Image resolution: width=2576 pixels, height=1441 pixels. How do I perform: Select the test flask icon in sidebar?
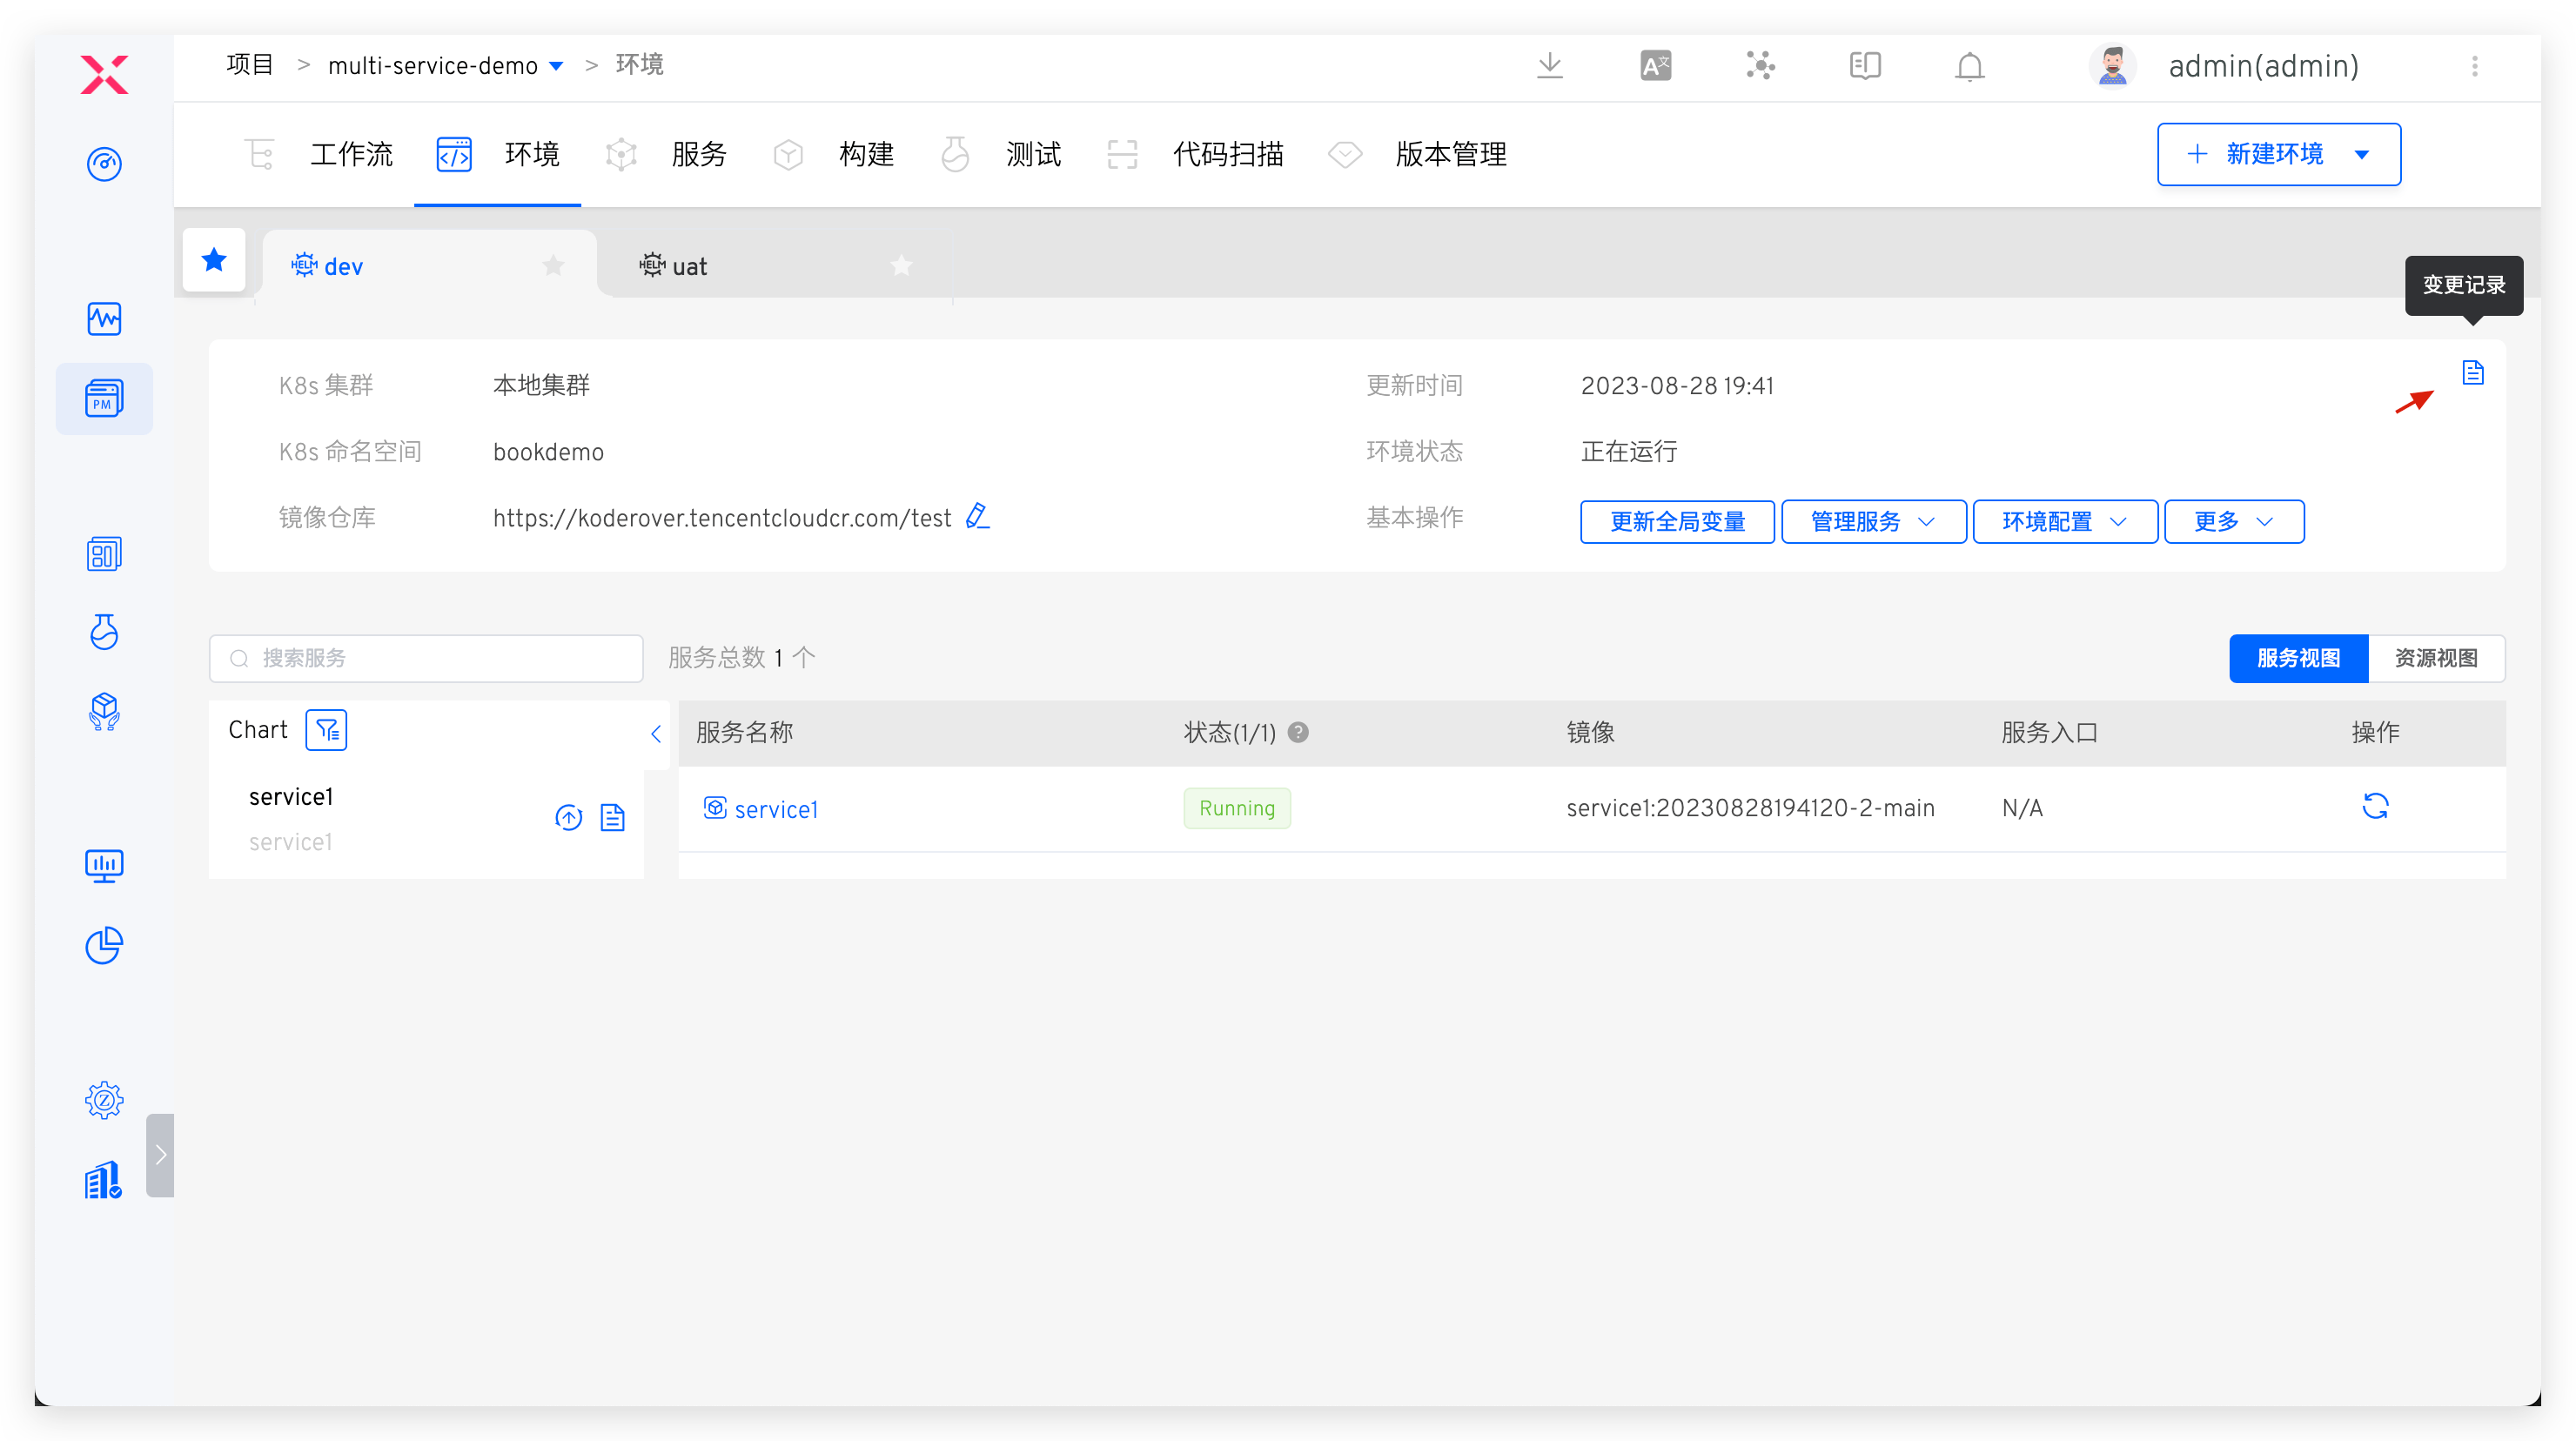tap(104, 632)
